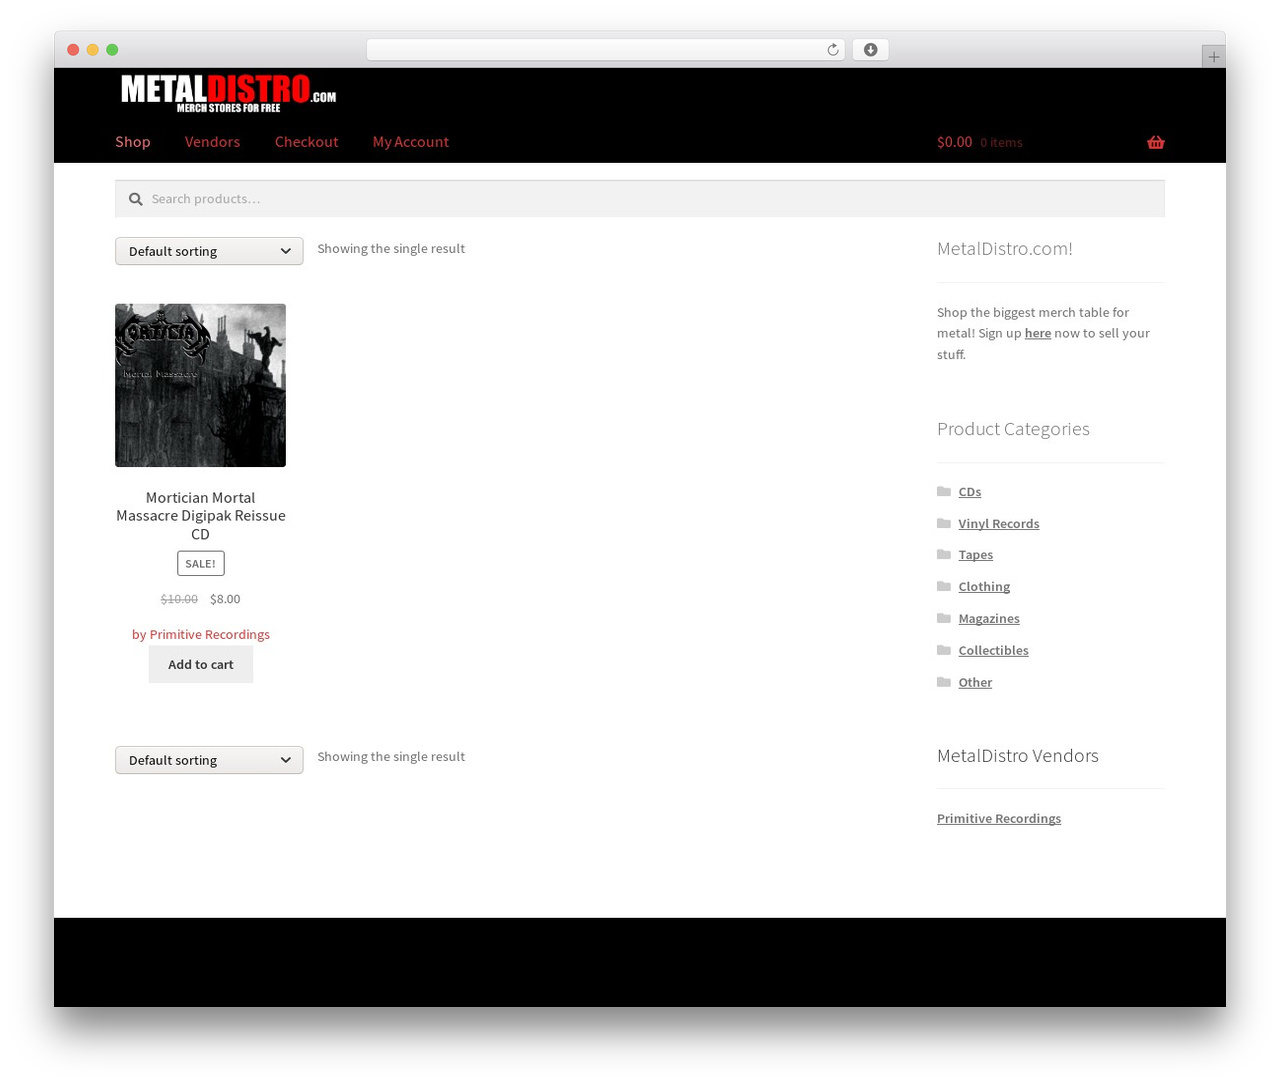Click the folder icon beside Vinyl Records
The height and width of the screenshot is (1084, 1280).
pos(944,523)
